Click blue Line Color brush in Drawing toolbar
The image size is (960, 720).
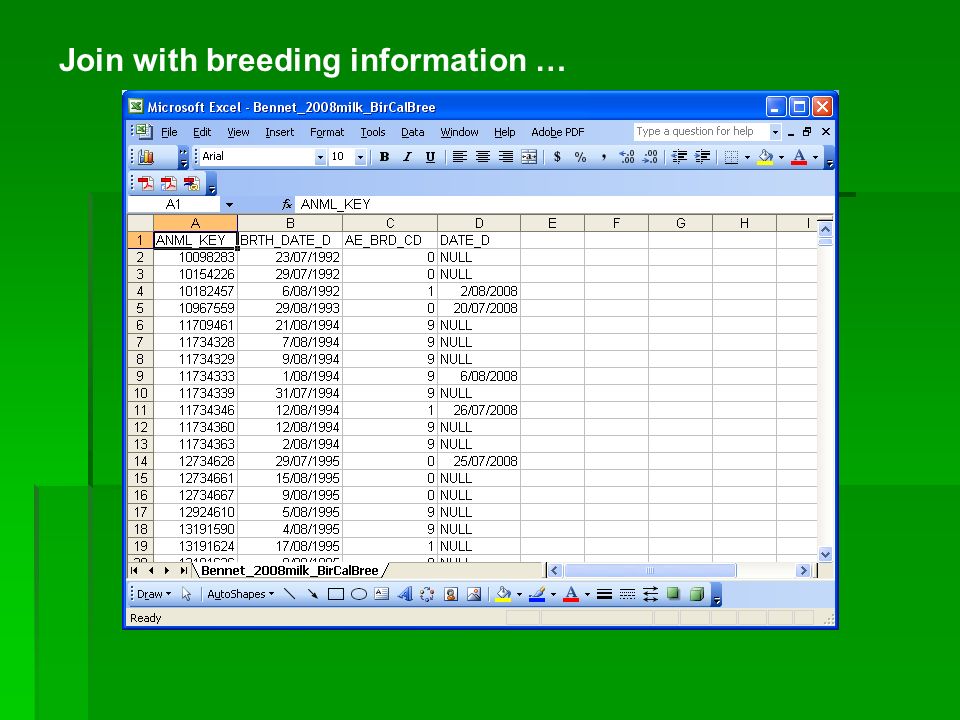click(537, 594)
